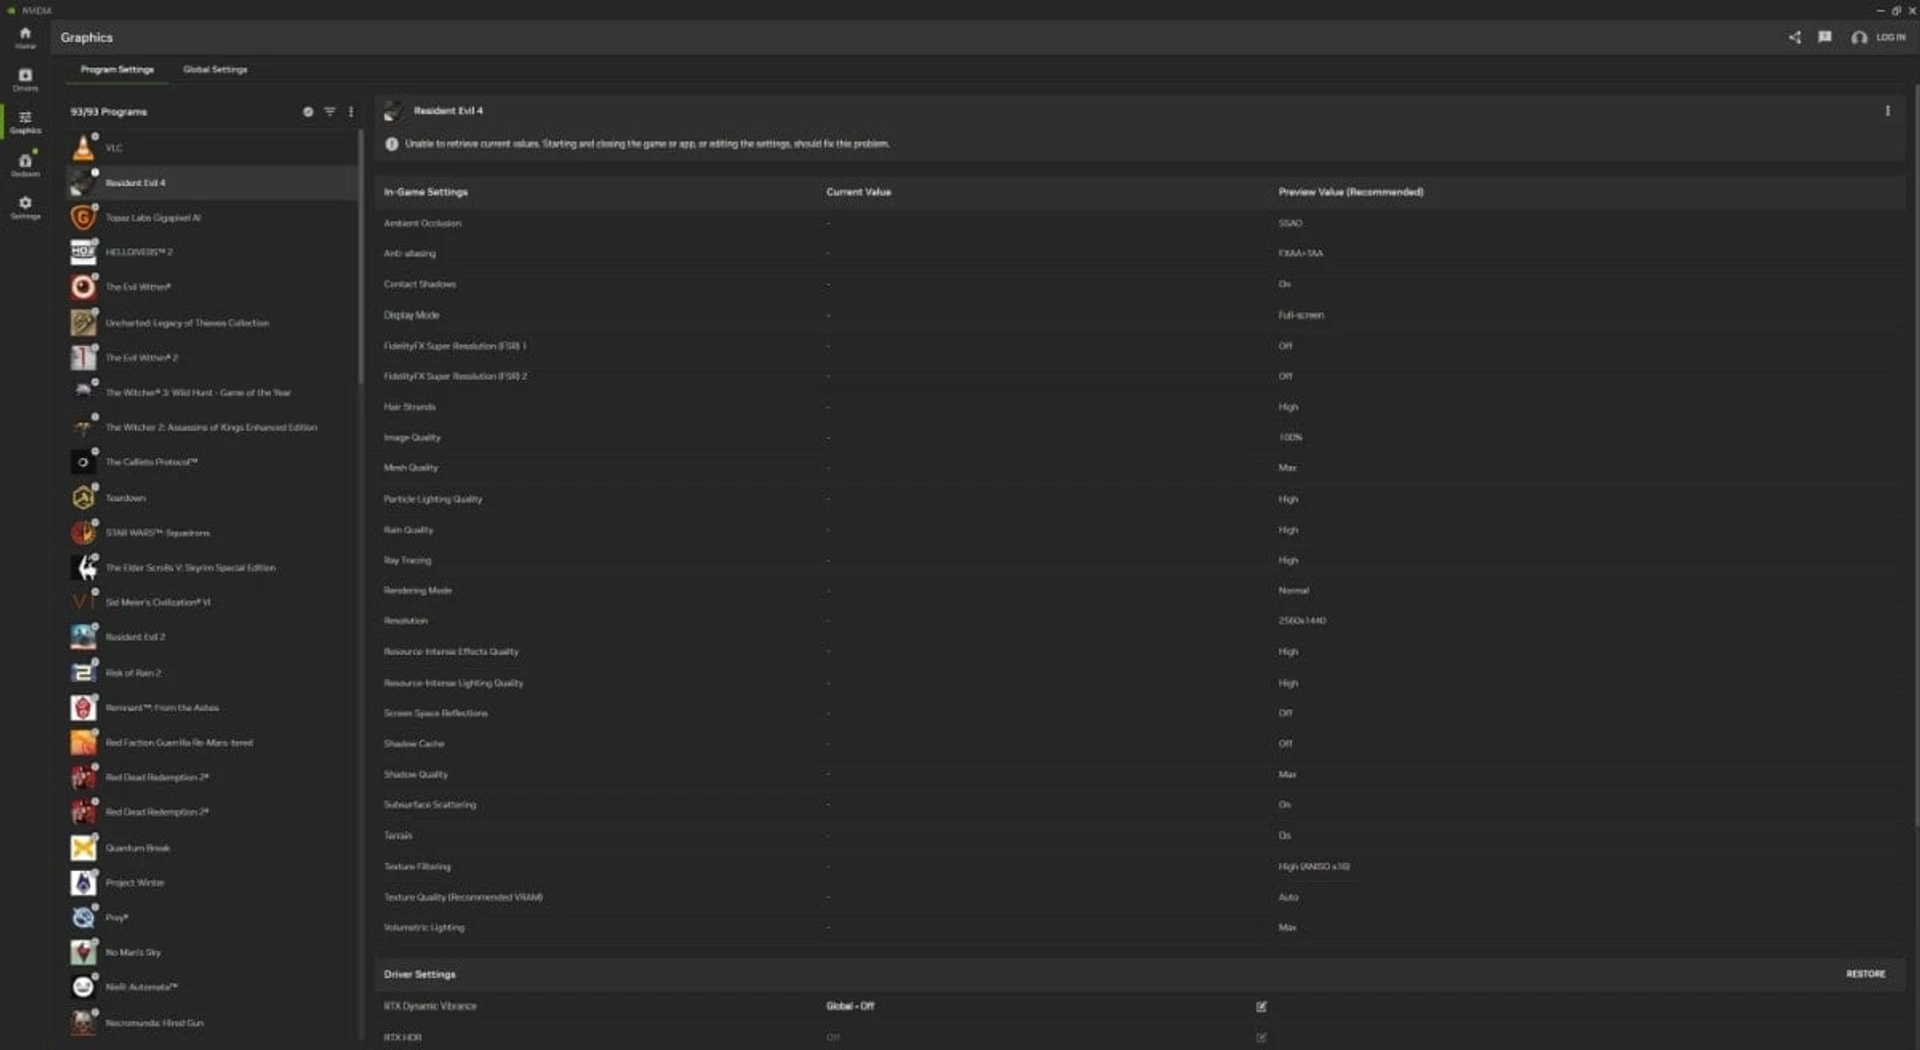Viewport: 1920px width, 1050px height.
Task: Switch to the Program Settings tab
Action: [x=117, y=69]
